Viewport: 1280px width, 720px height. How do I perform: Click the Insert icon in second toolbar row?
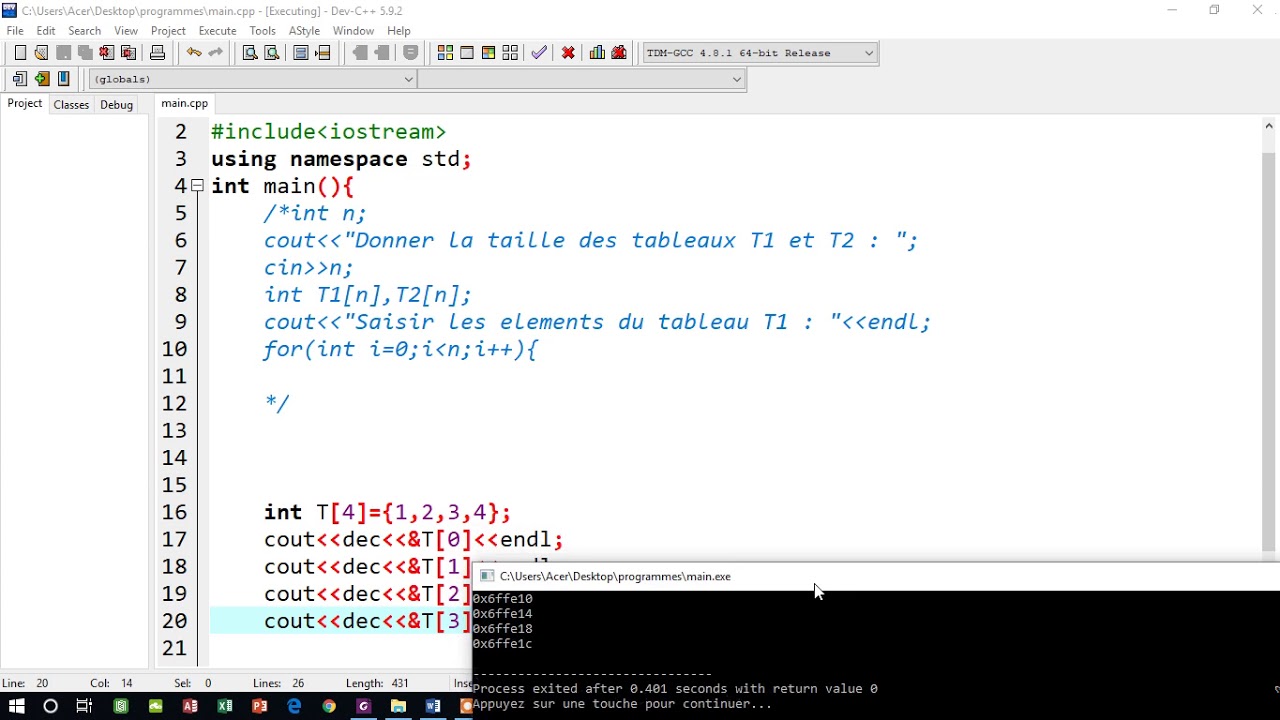coord(20,79)
